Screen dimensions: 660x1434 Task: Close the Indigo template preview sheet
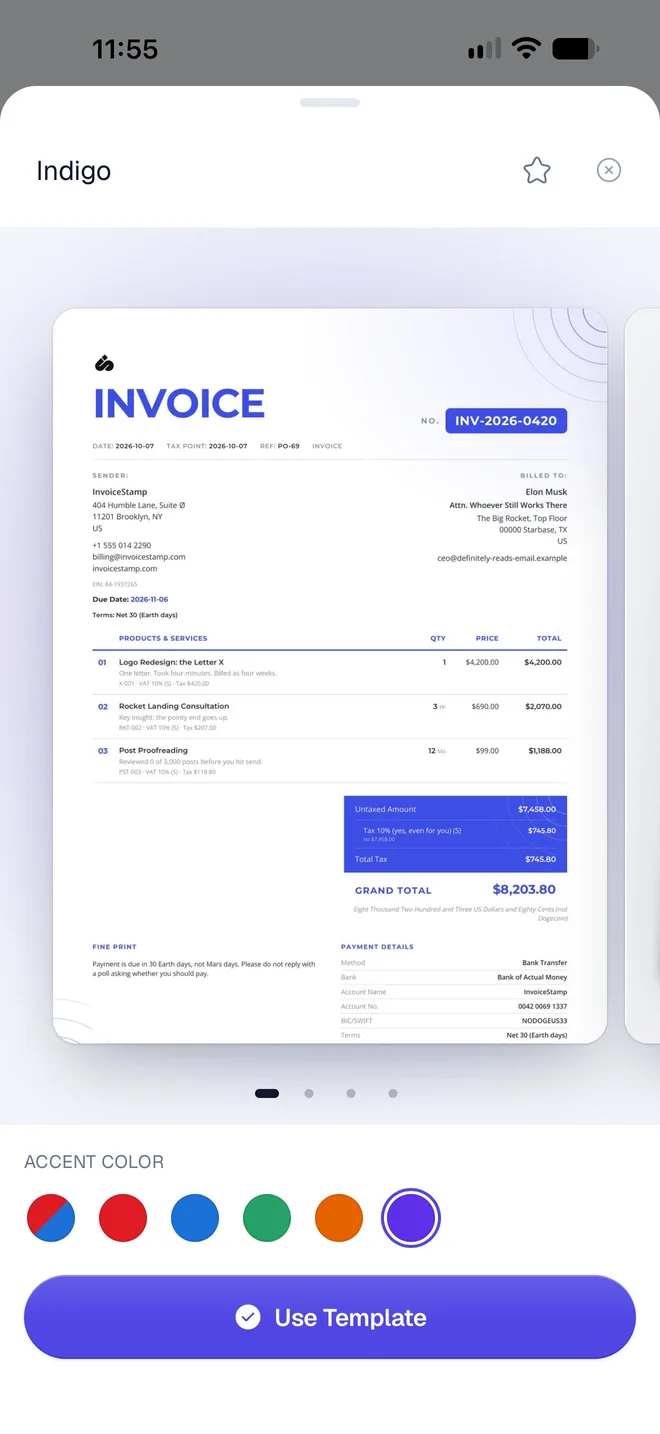pyautogui.click(x=609, y=170)
